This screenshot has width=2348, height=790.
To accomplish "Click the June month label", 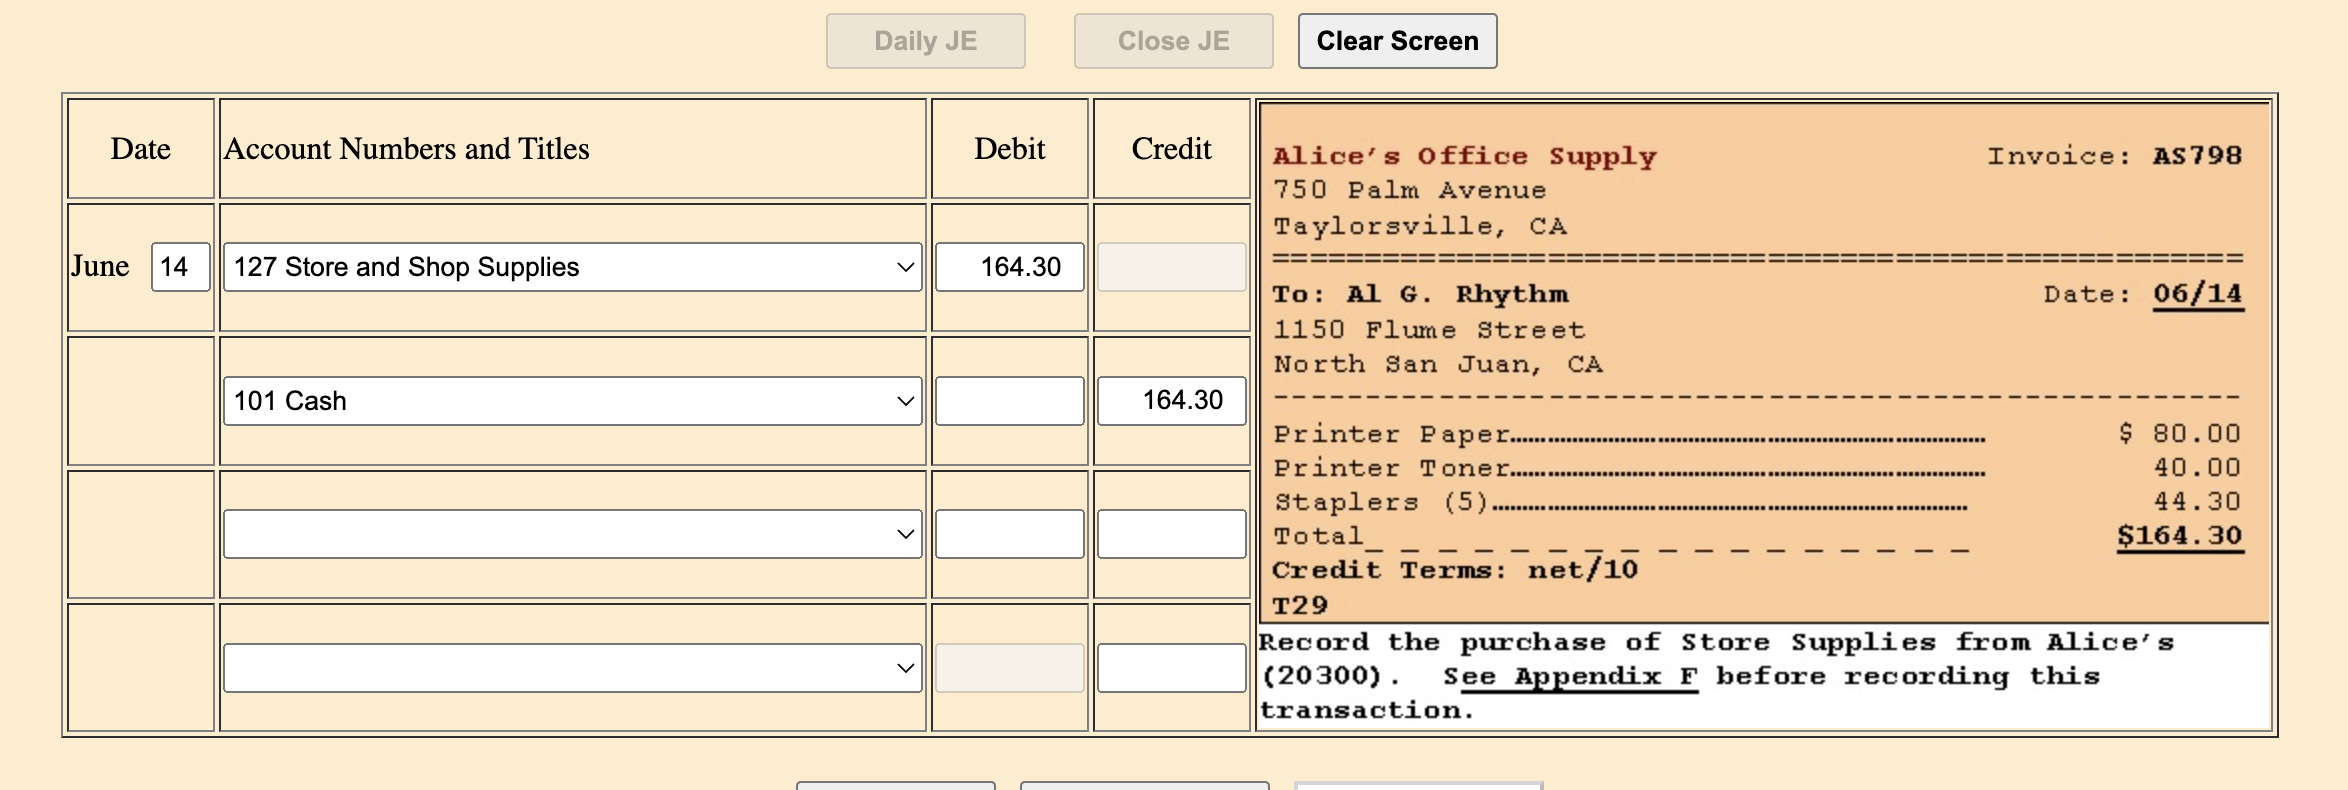I will point(100,267).
